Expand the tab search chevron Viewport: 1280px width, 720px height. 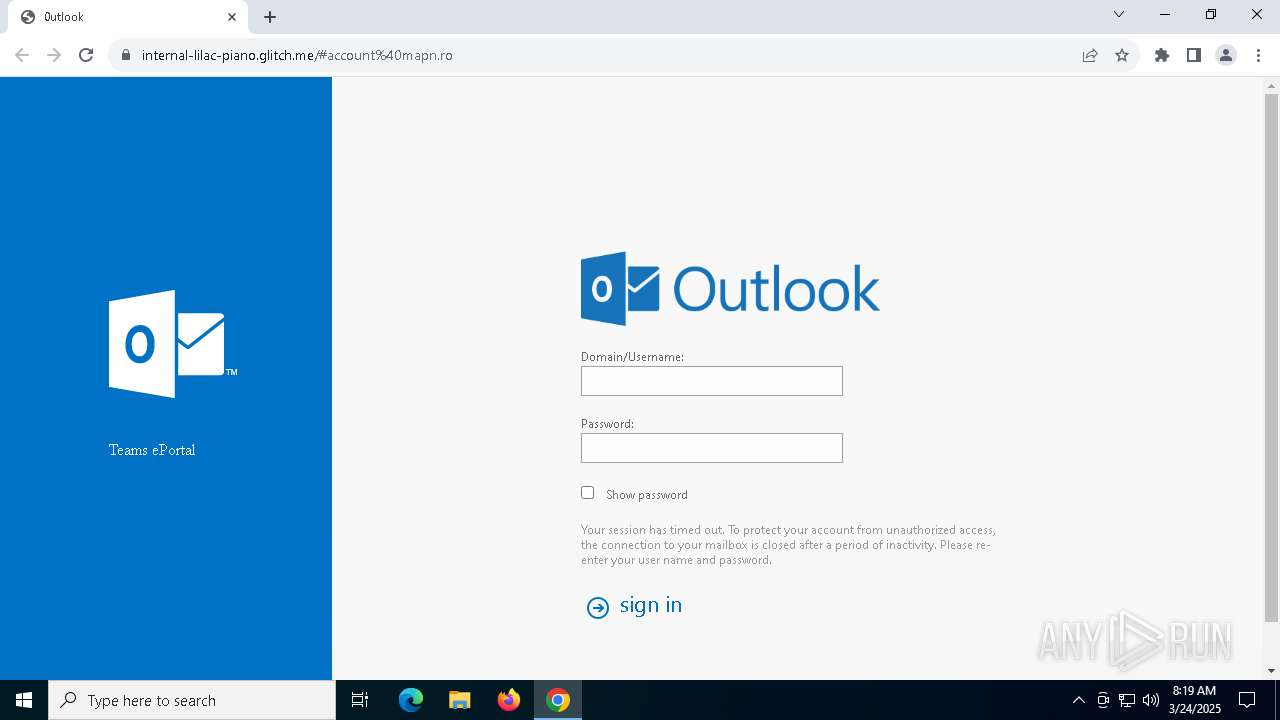(1119, 14)
